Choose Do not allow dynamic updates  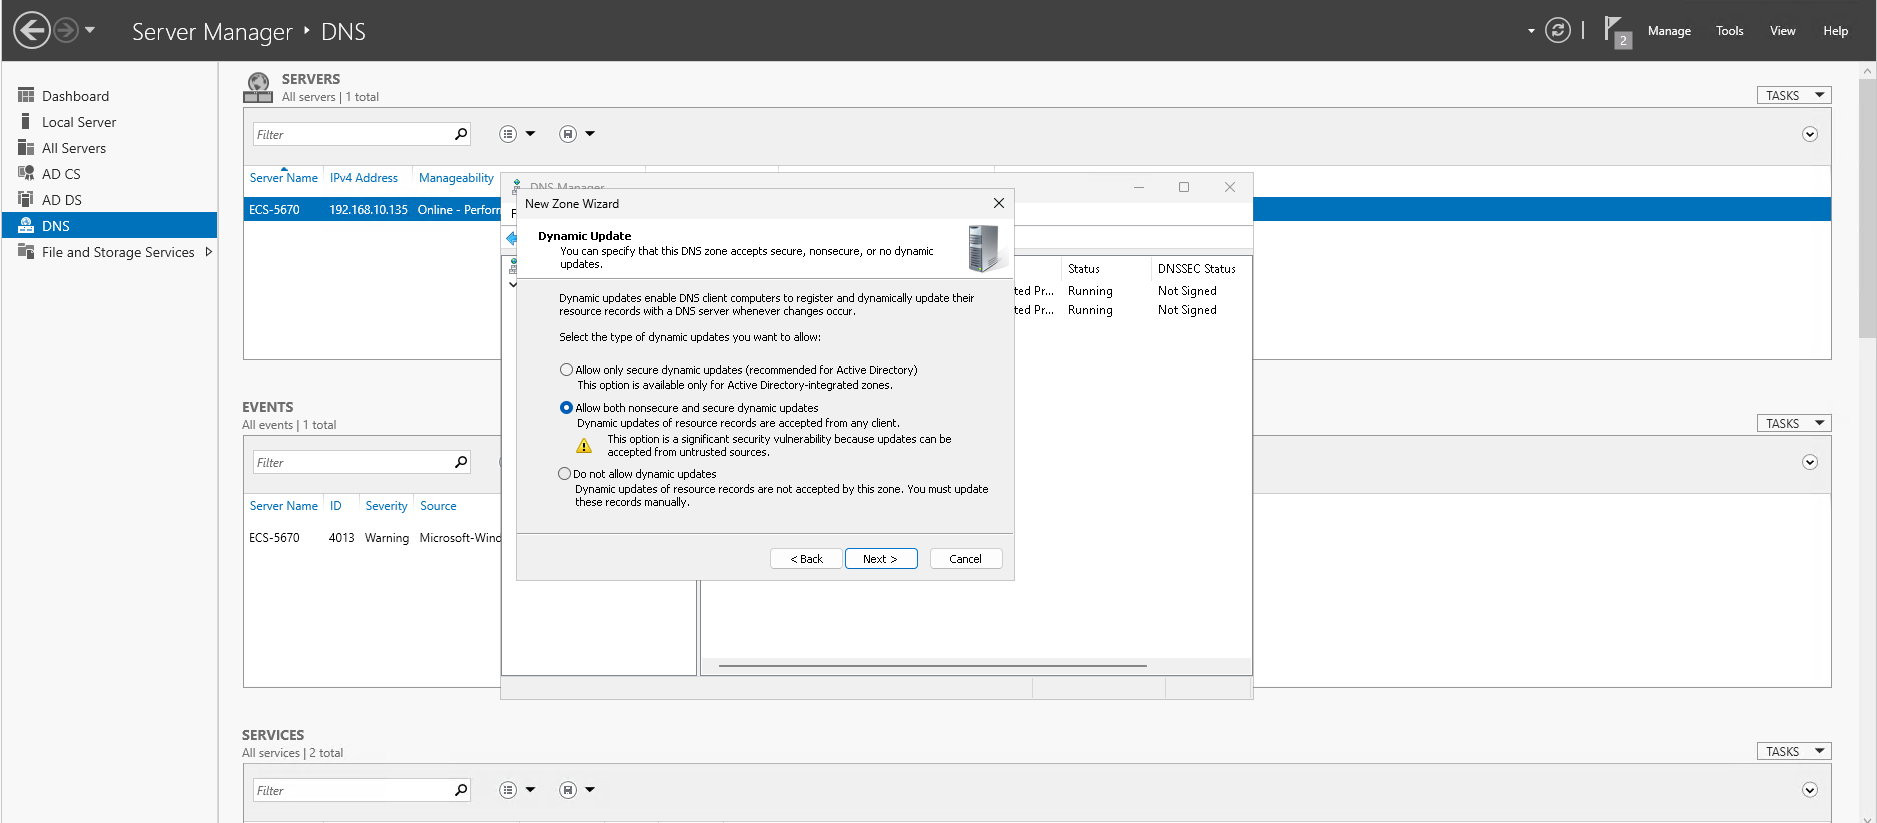click(565, 474)
